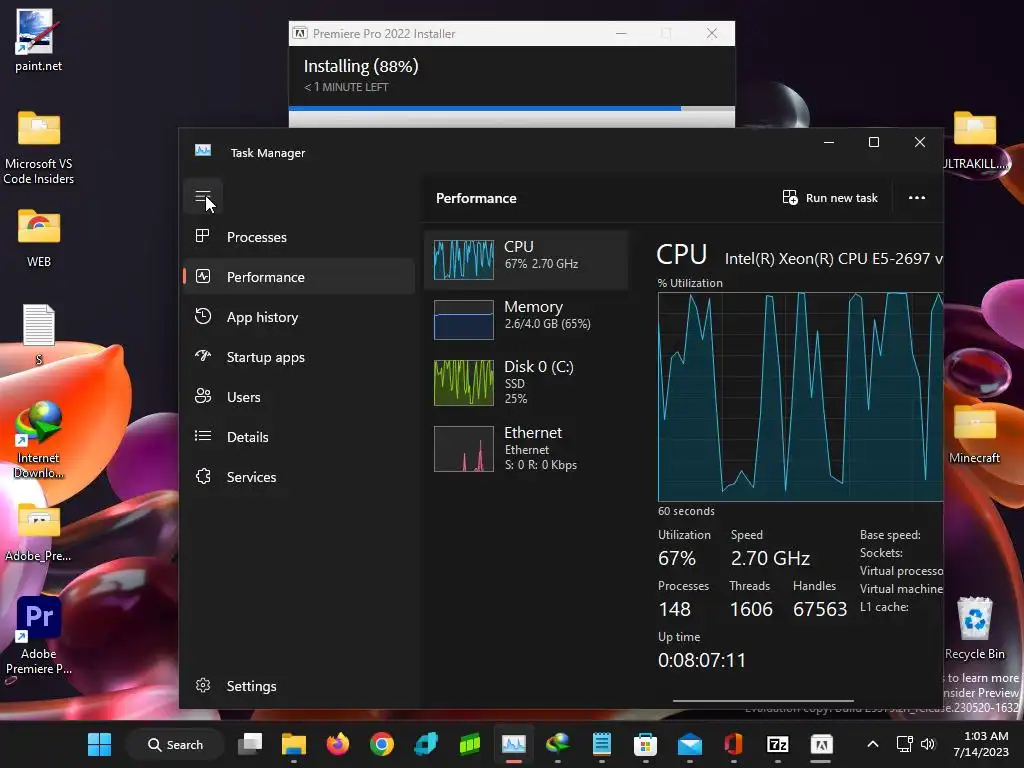Open Microsoft Store from taskbar
Viewport: 1024px width, 768px height.
point(645,744)
